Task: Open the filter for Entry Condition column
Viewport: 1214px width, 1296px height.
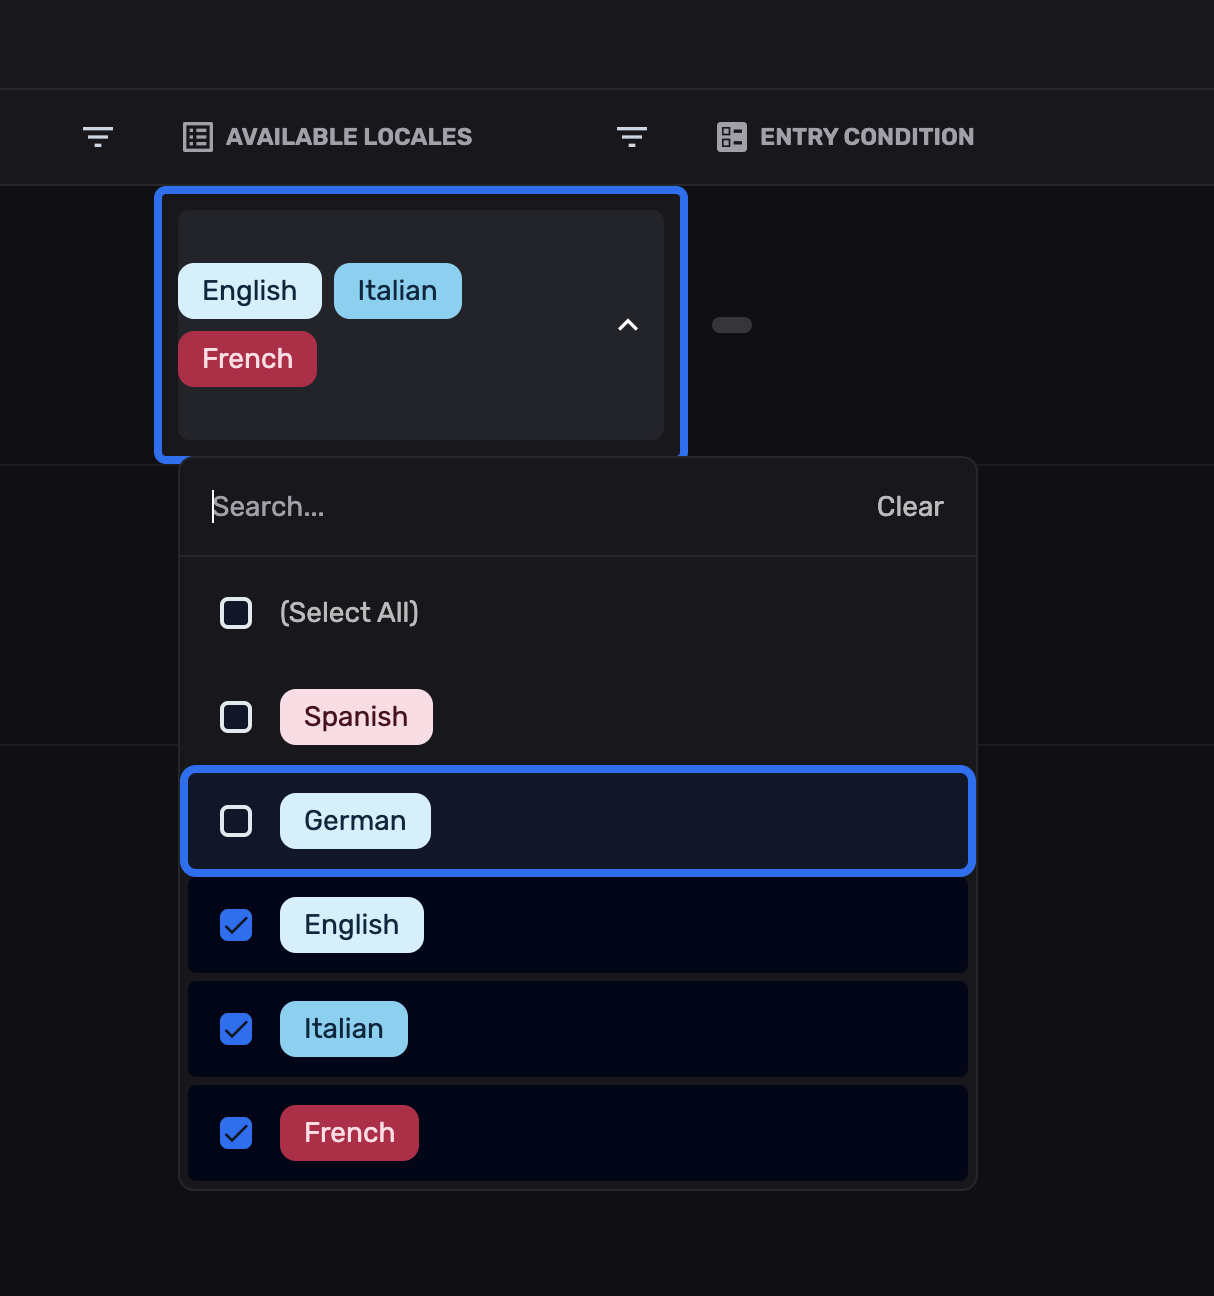Action: click(x=631, y=136)
